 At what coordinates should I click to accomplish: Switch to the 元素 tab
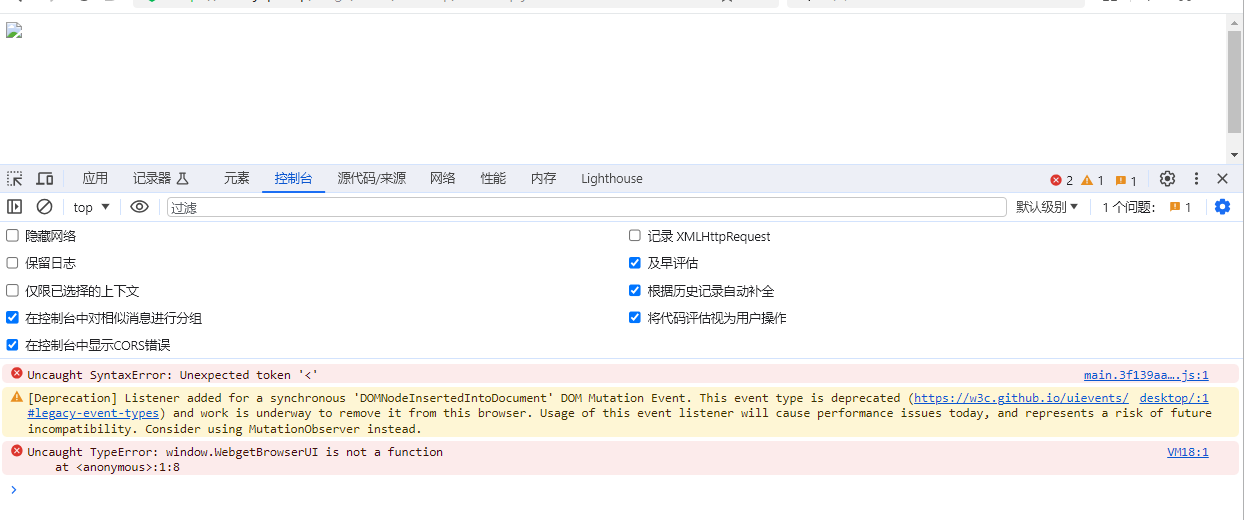coord(237,179)
